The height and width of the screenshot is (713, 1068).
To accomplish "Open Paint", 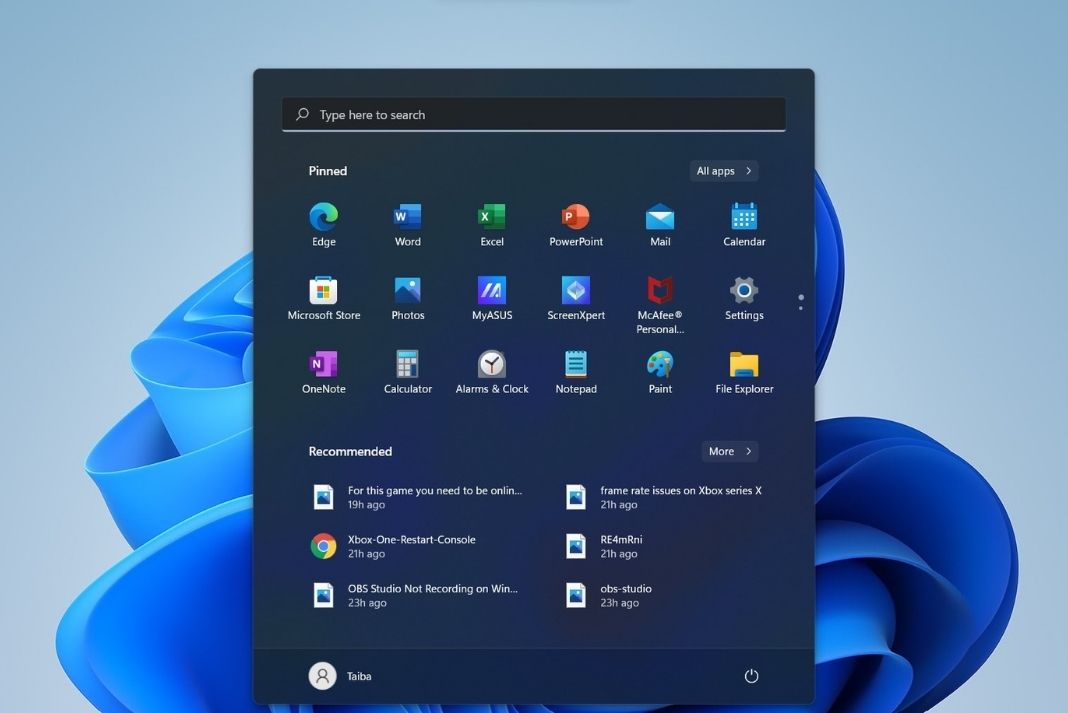I will point(659,371).
